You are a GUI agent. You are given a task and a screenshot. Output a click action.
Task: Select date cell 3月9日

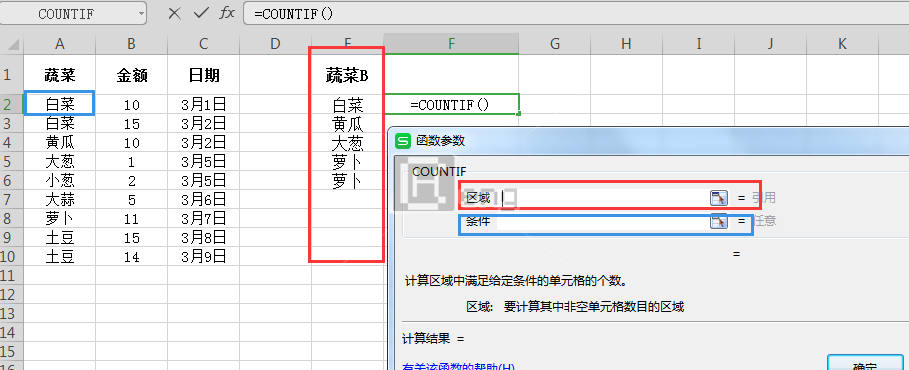click(x=203, y=256)
